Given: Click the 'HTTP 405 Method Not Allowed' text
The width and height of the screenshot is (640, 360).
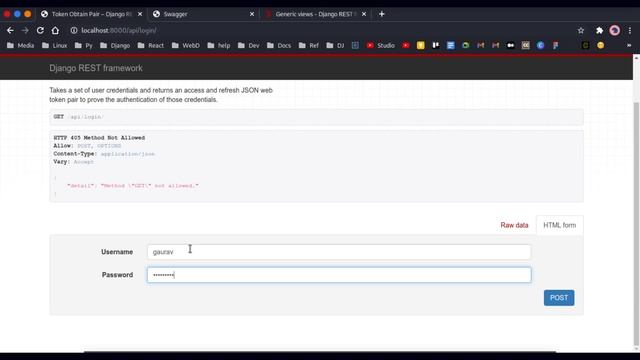Looking at the screenshot, I should click(99, 138).
